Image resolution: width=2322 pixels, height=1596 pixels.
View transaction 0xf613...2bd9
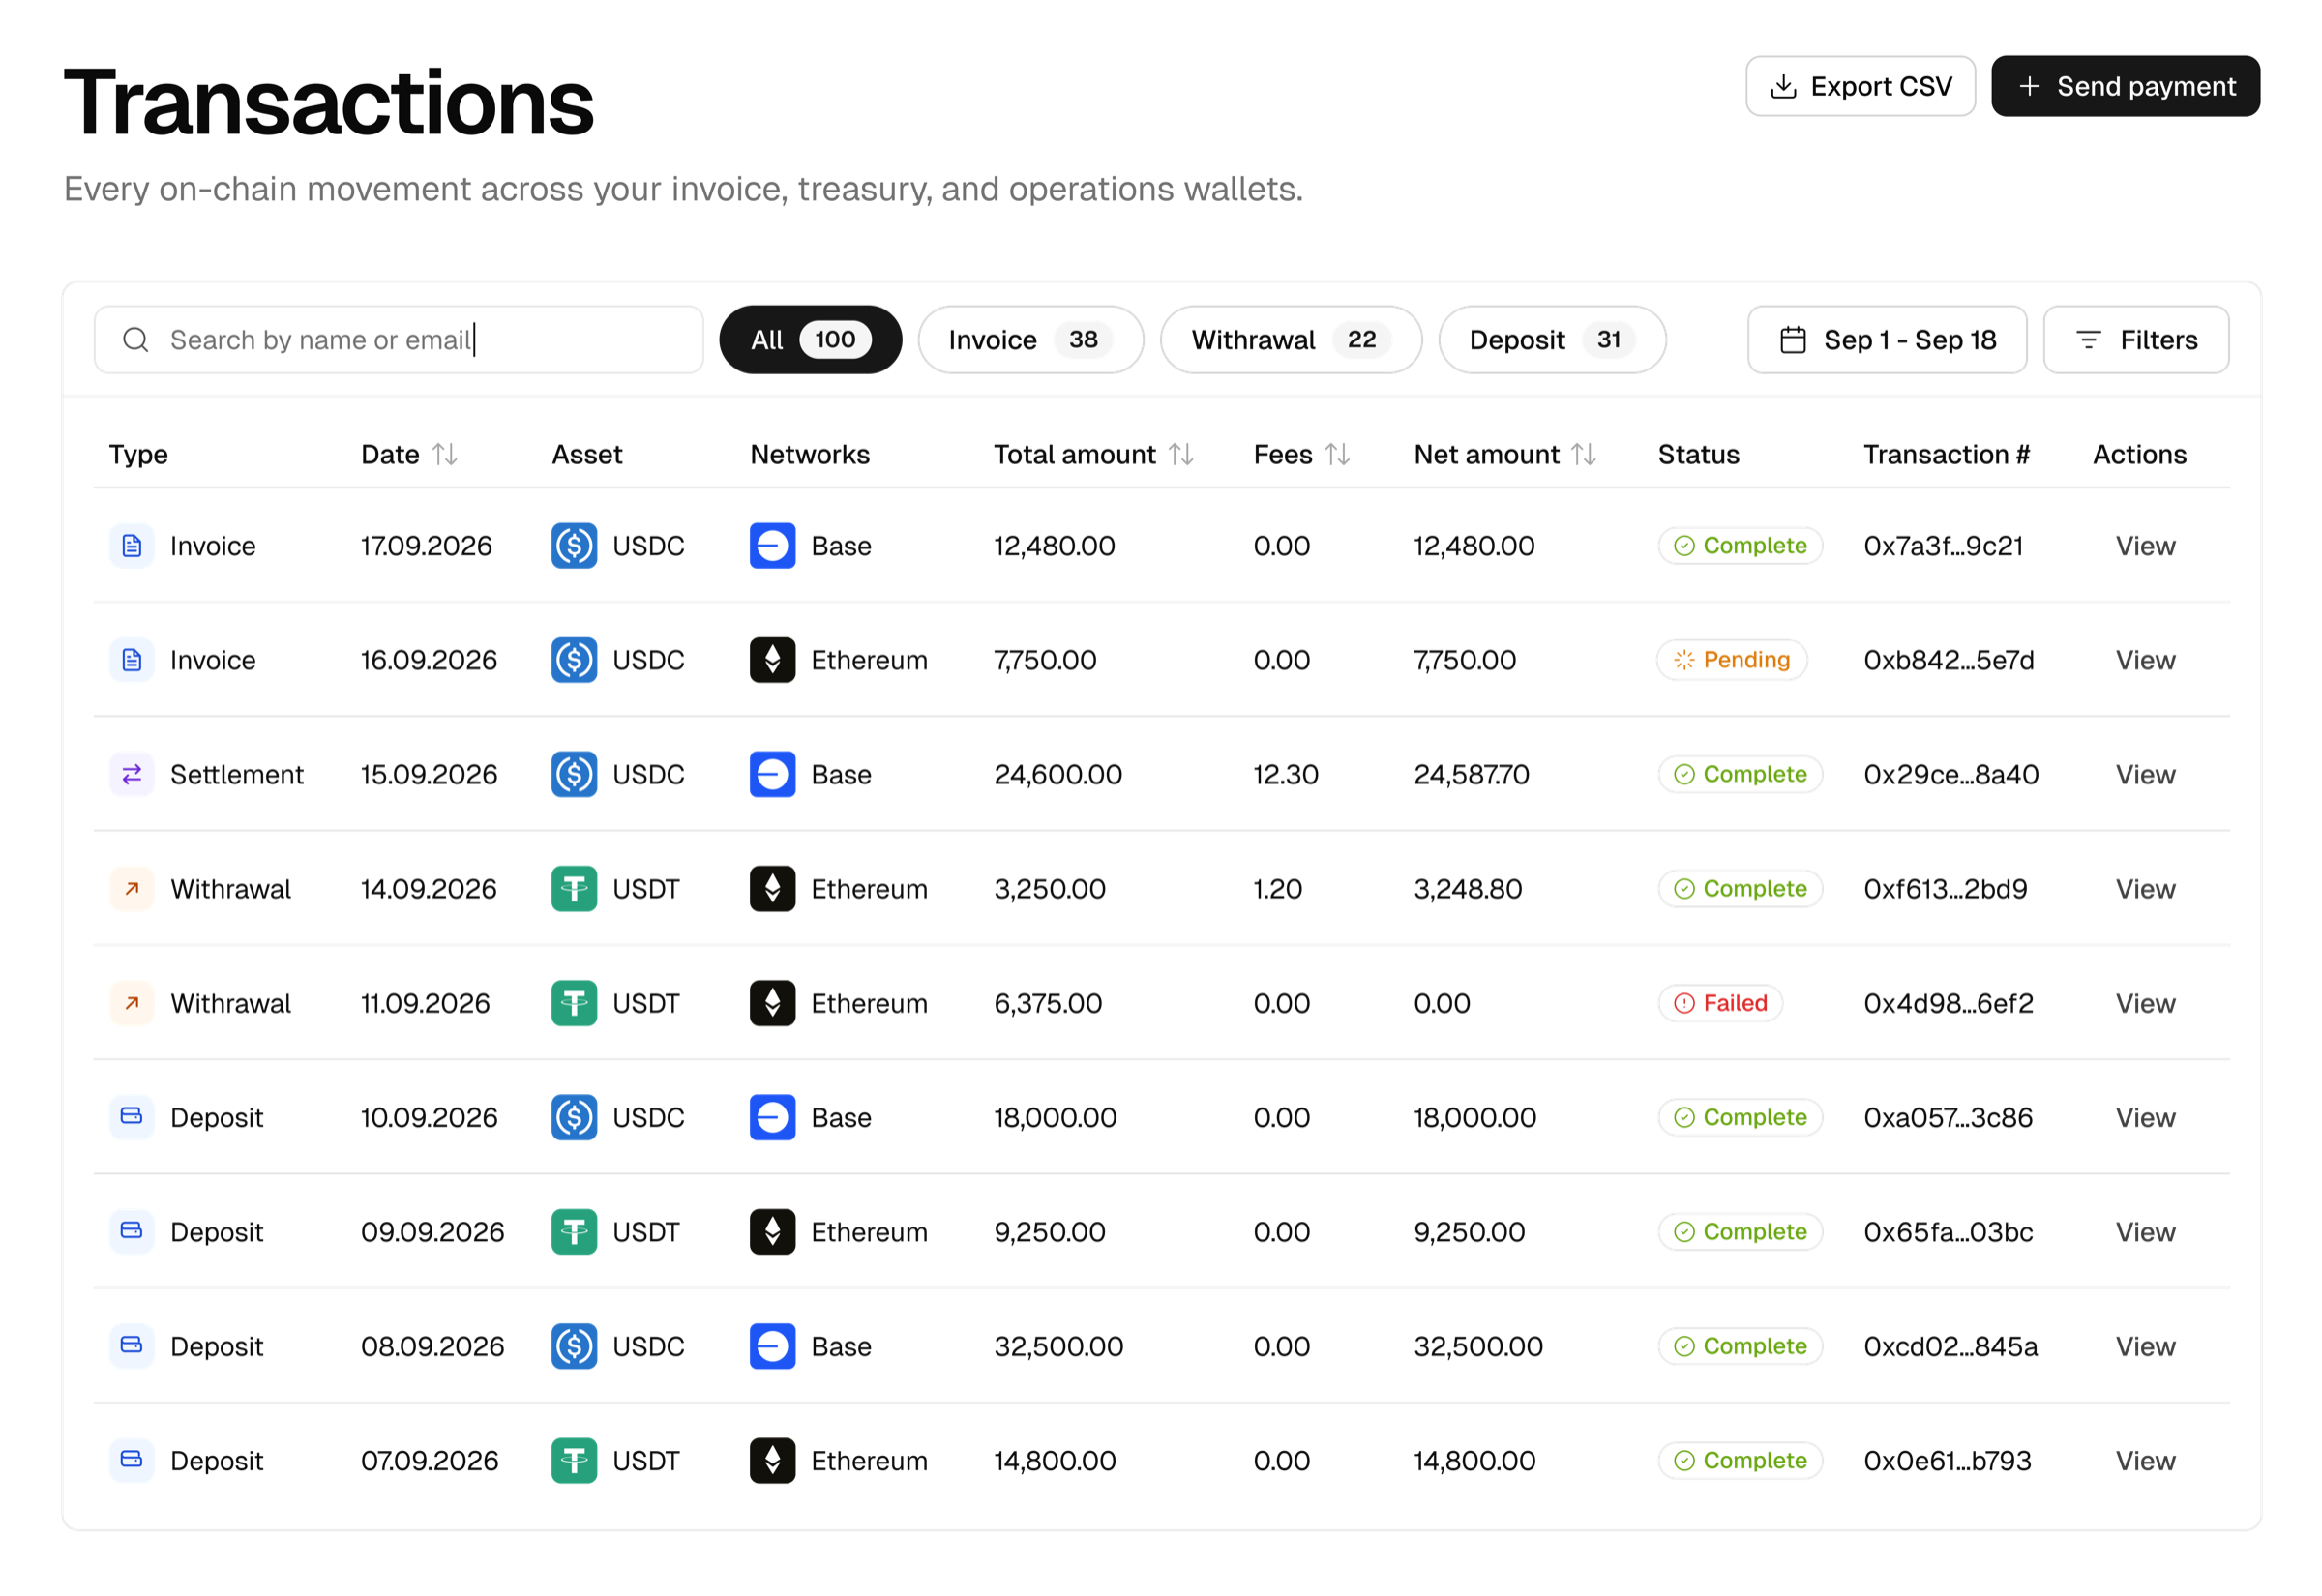coord(2145,889)
